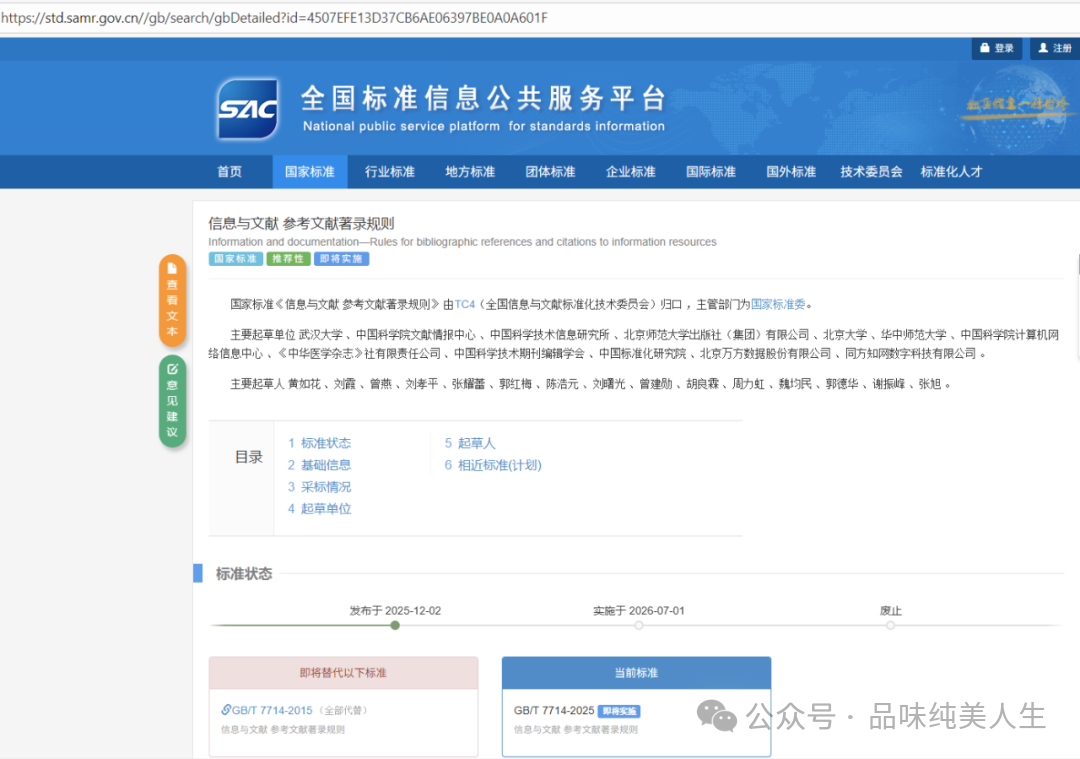Switch to the 行业标准 tab
This screenshot has width=1080, height=759.
click(389, 172)
